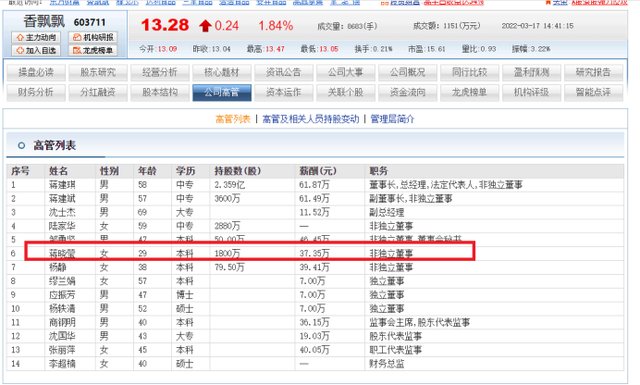The width and height of the screenshot is (640, 385).
Task: Open the 资讯公告 tab
Action: pyautogui.click(x=284, y=73)
